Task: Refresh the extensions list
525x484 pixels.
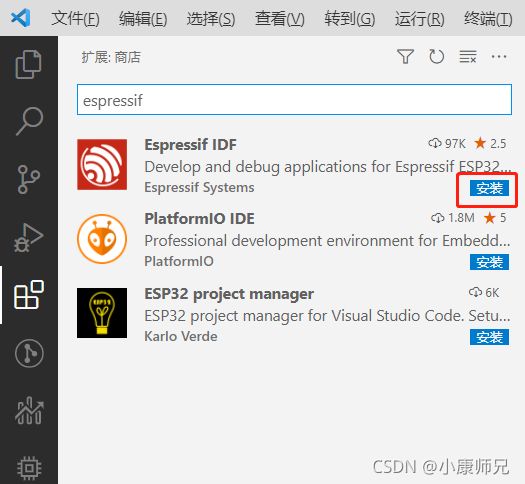Action: [437, 56]
